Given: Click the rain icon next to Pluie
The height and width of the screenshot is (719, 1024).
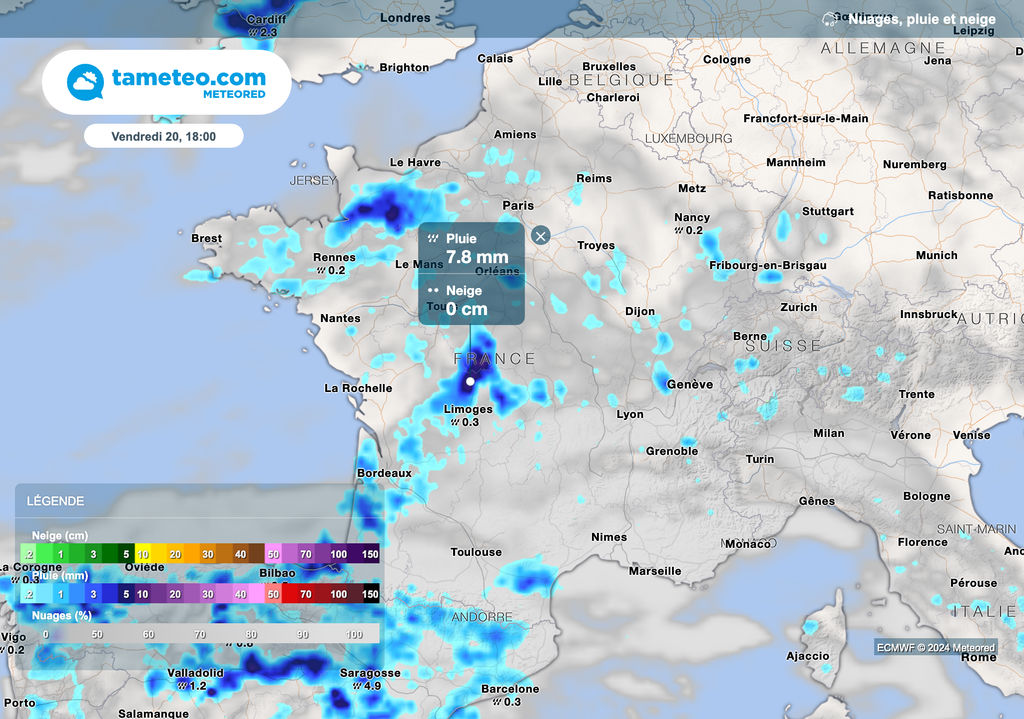Looking at the screenshot, I should tap(434, 239).
